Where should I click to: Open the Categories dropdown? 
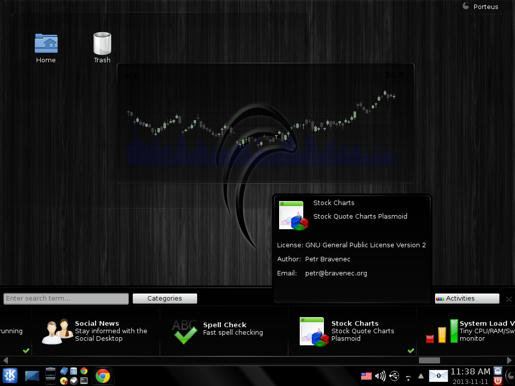pos(165,298)
